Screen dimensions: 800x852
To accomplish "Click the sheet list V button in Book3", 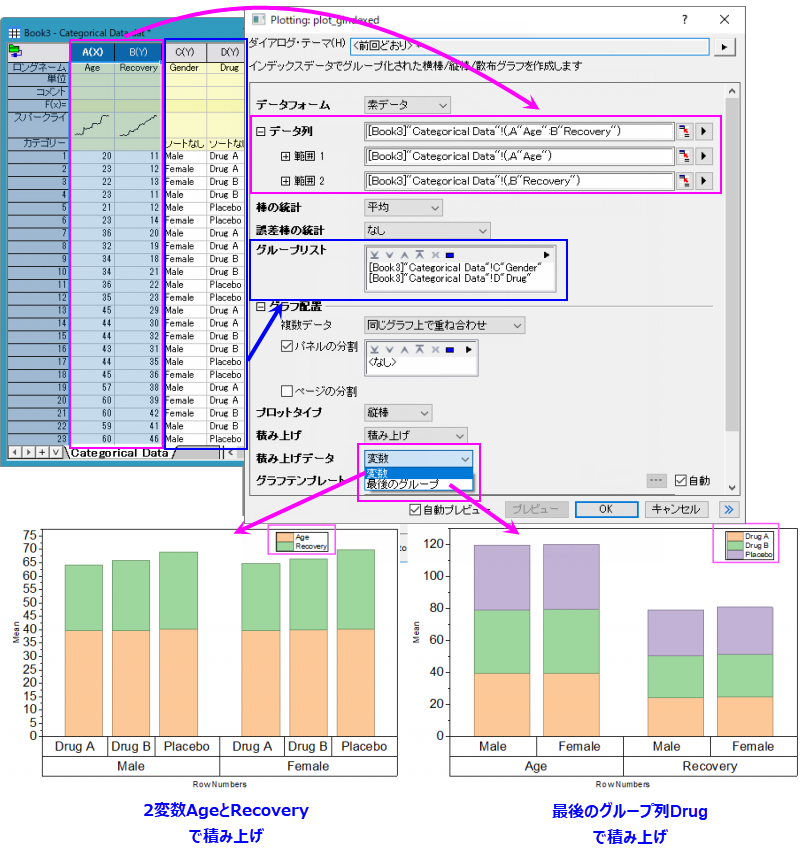I will click(55, 452).
